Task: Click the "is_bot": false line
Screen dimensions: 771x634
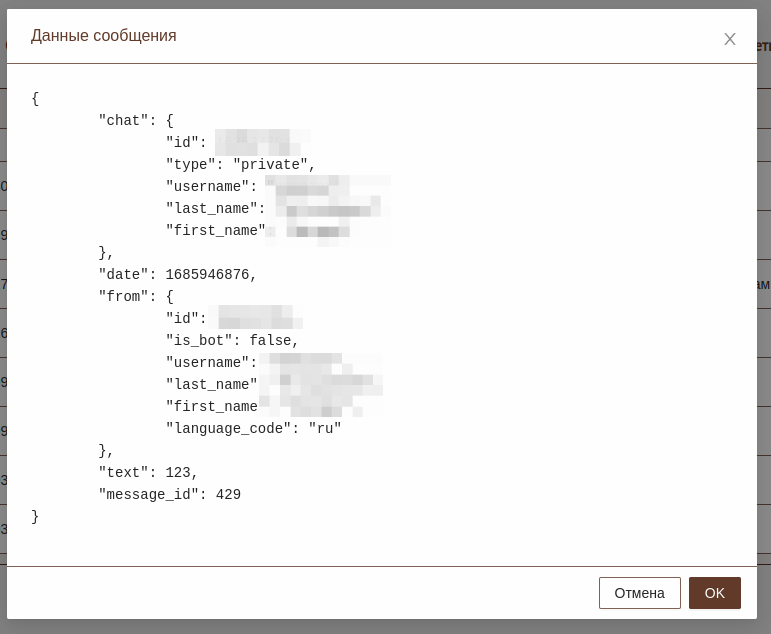Action: [232, 341]
